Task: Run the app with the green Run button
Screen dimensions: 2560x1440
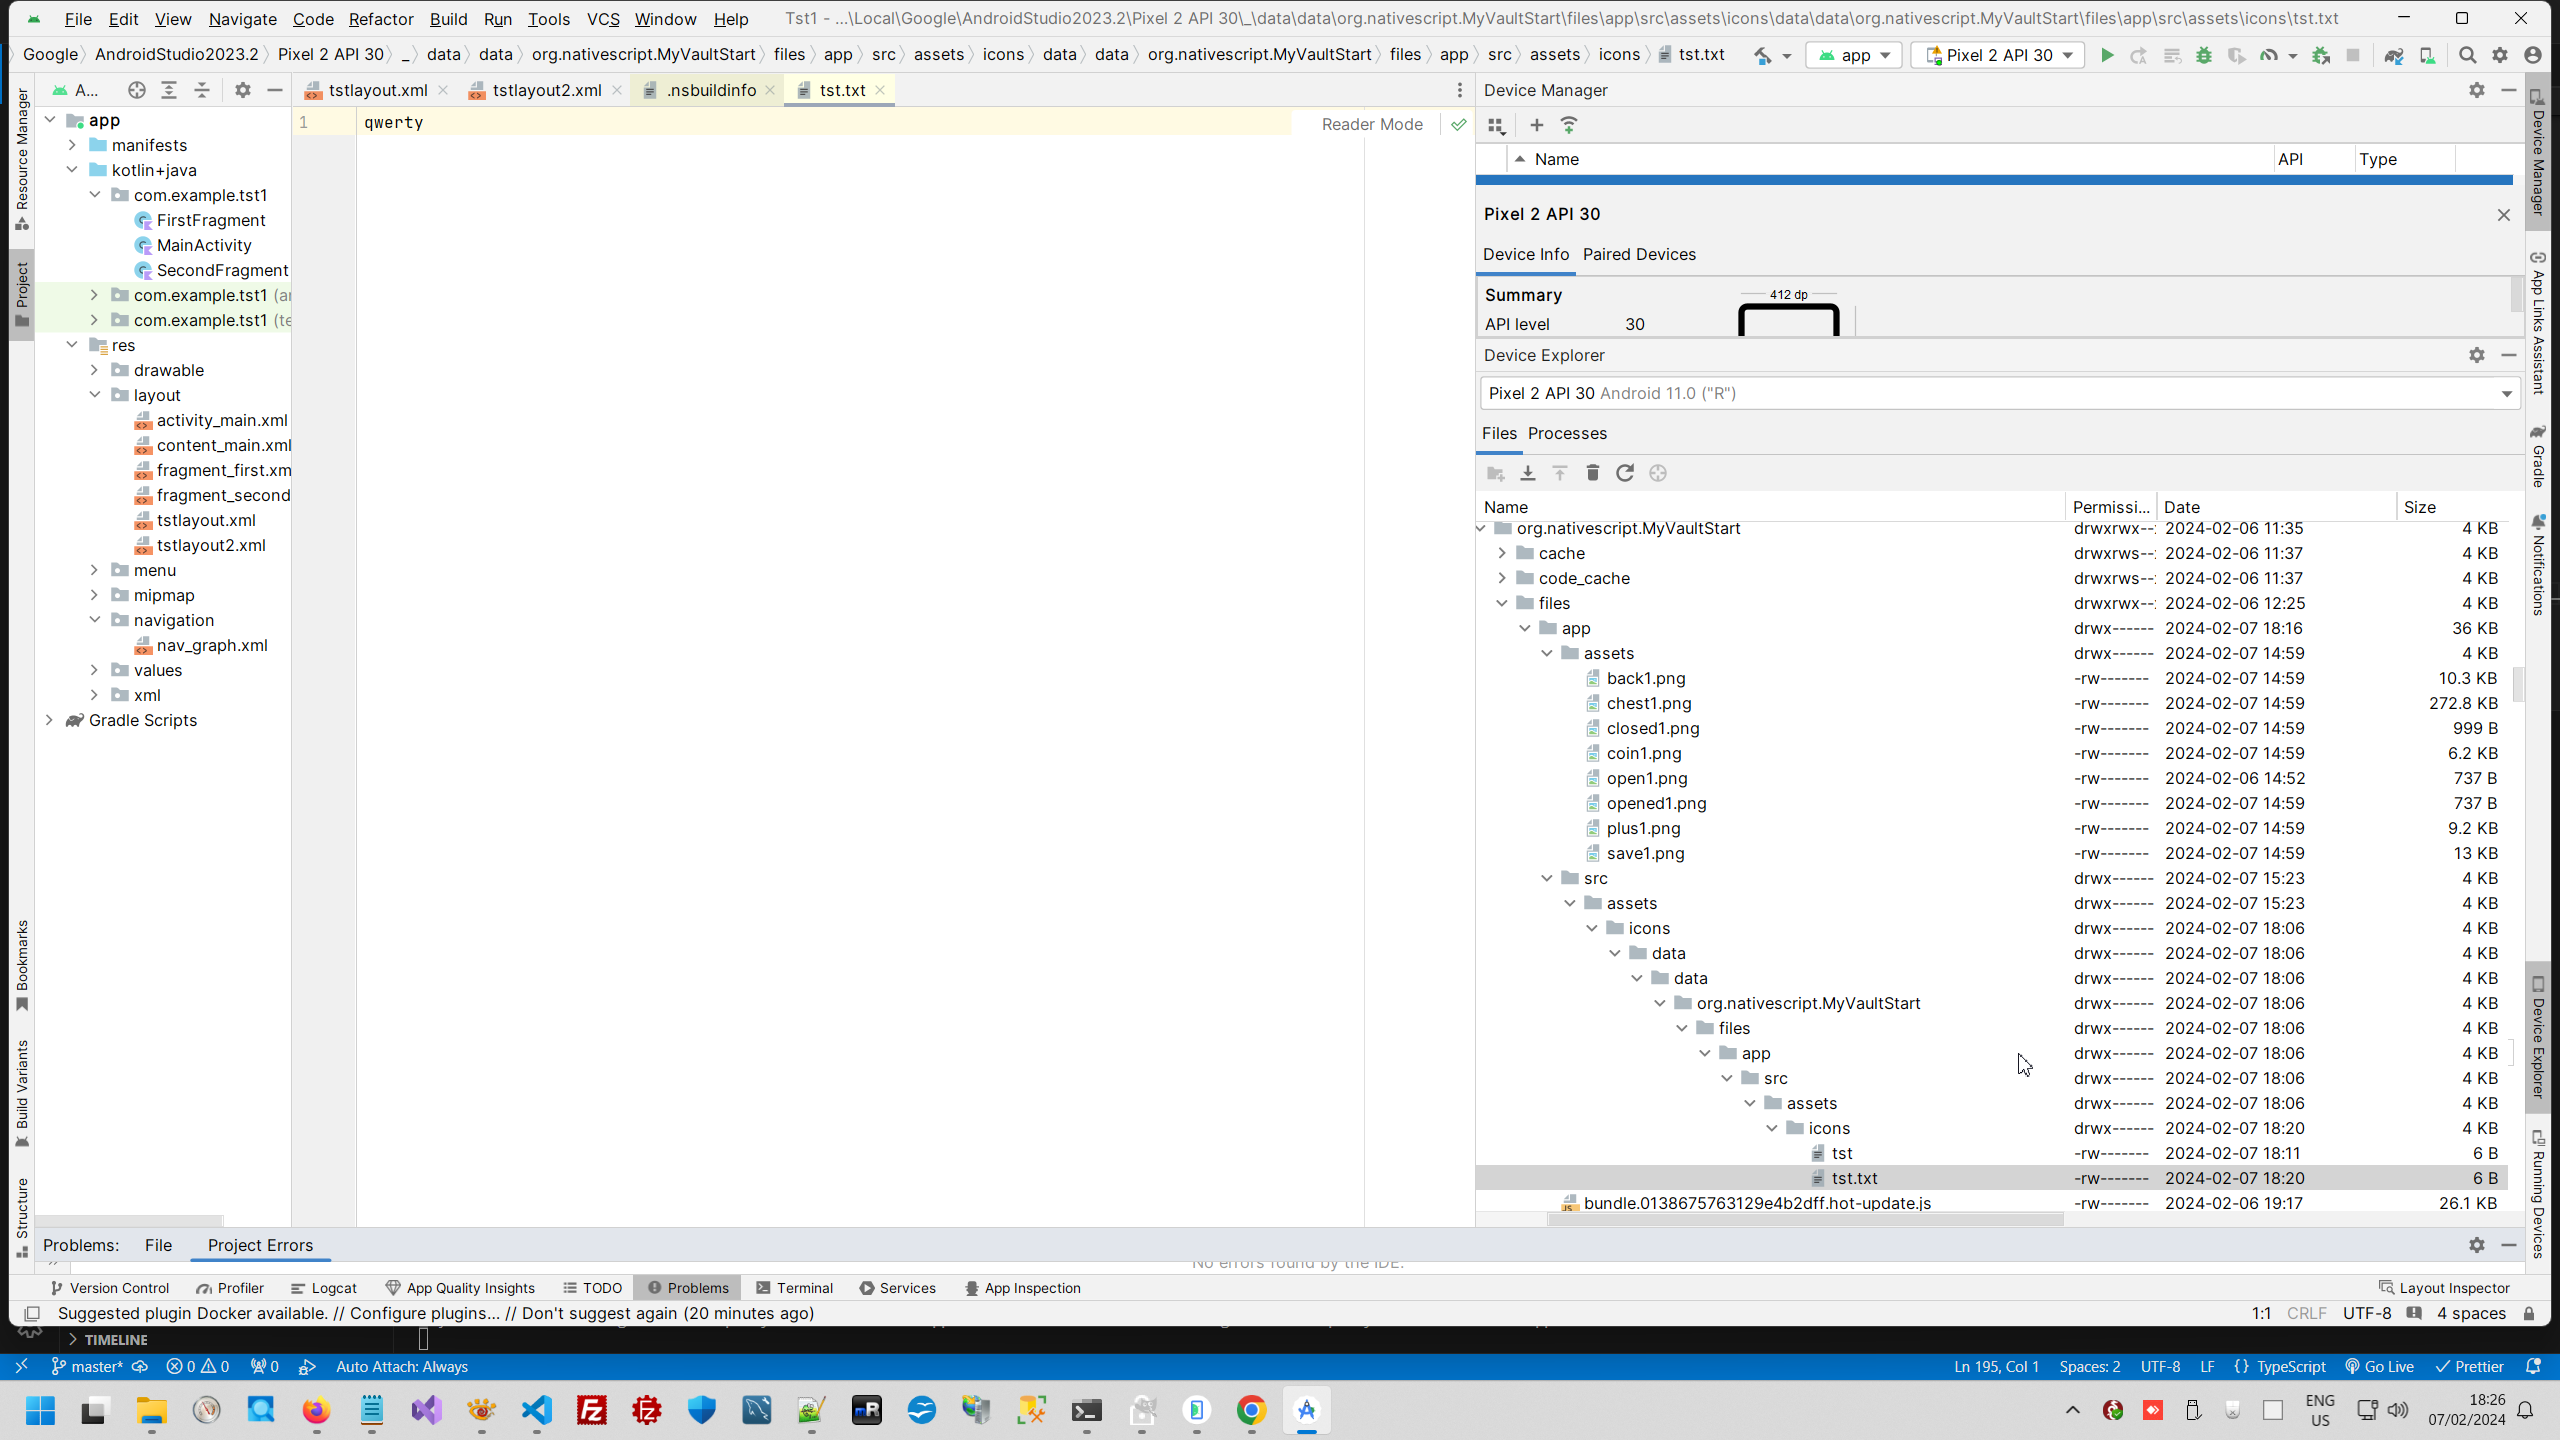Action: click(x=2106, y=55)
